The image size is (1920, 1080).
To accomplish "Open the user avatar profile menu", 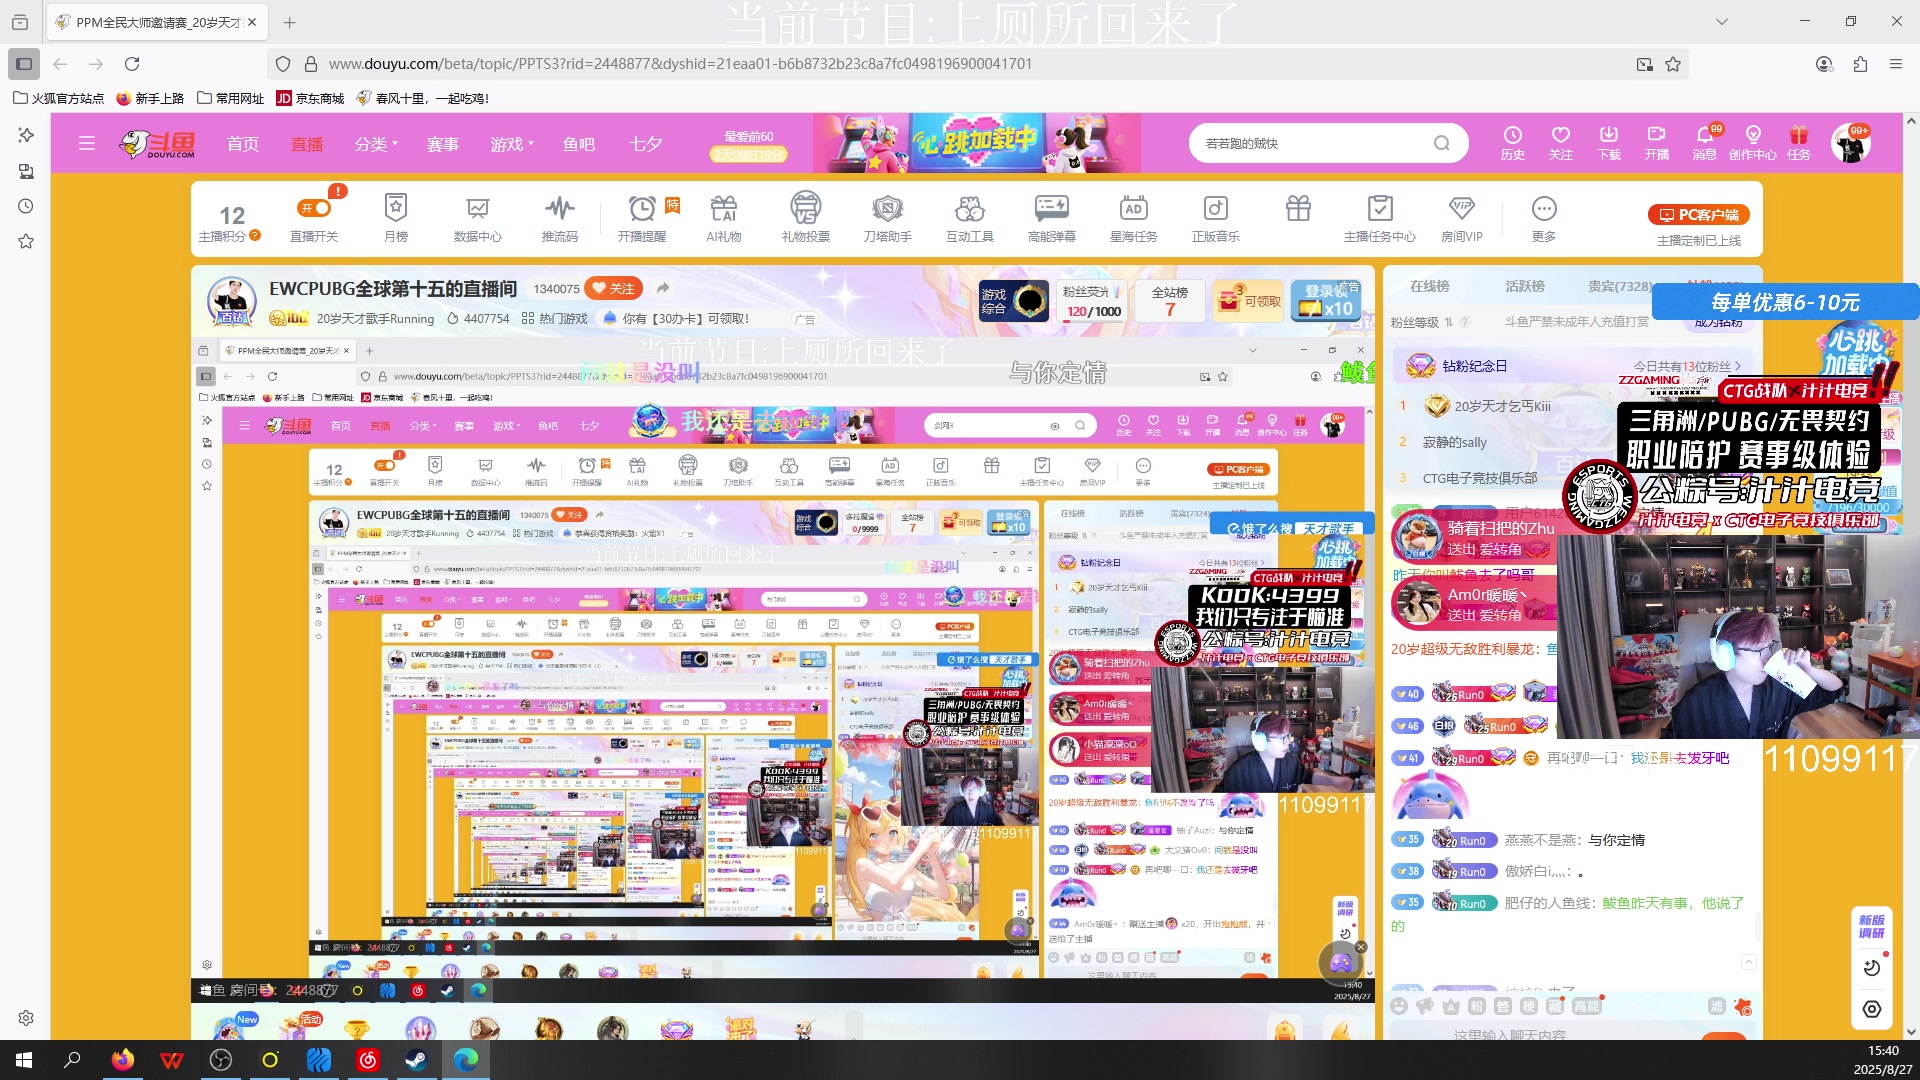I will (1851, 143).
